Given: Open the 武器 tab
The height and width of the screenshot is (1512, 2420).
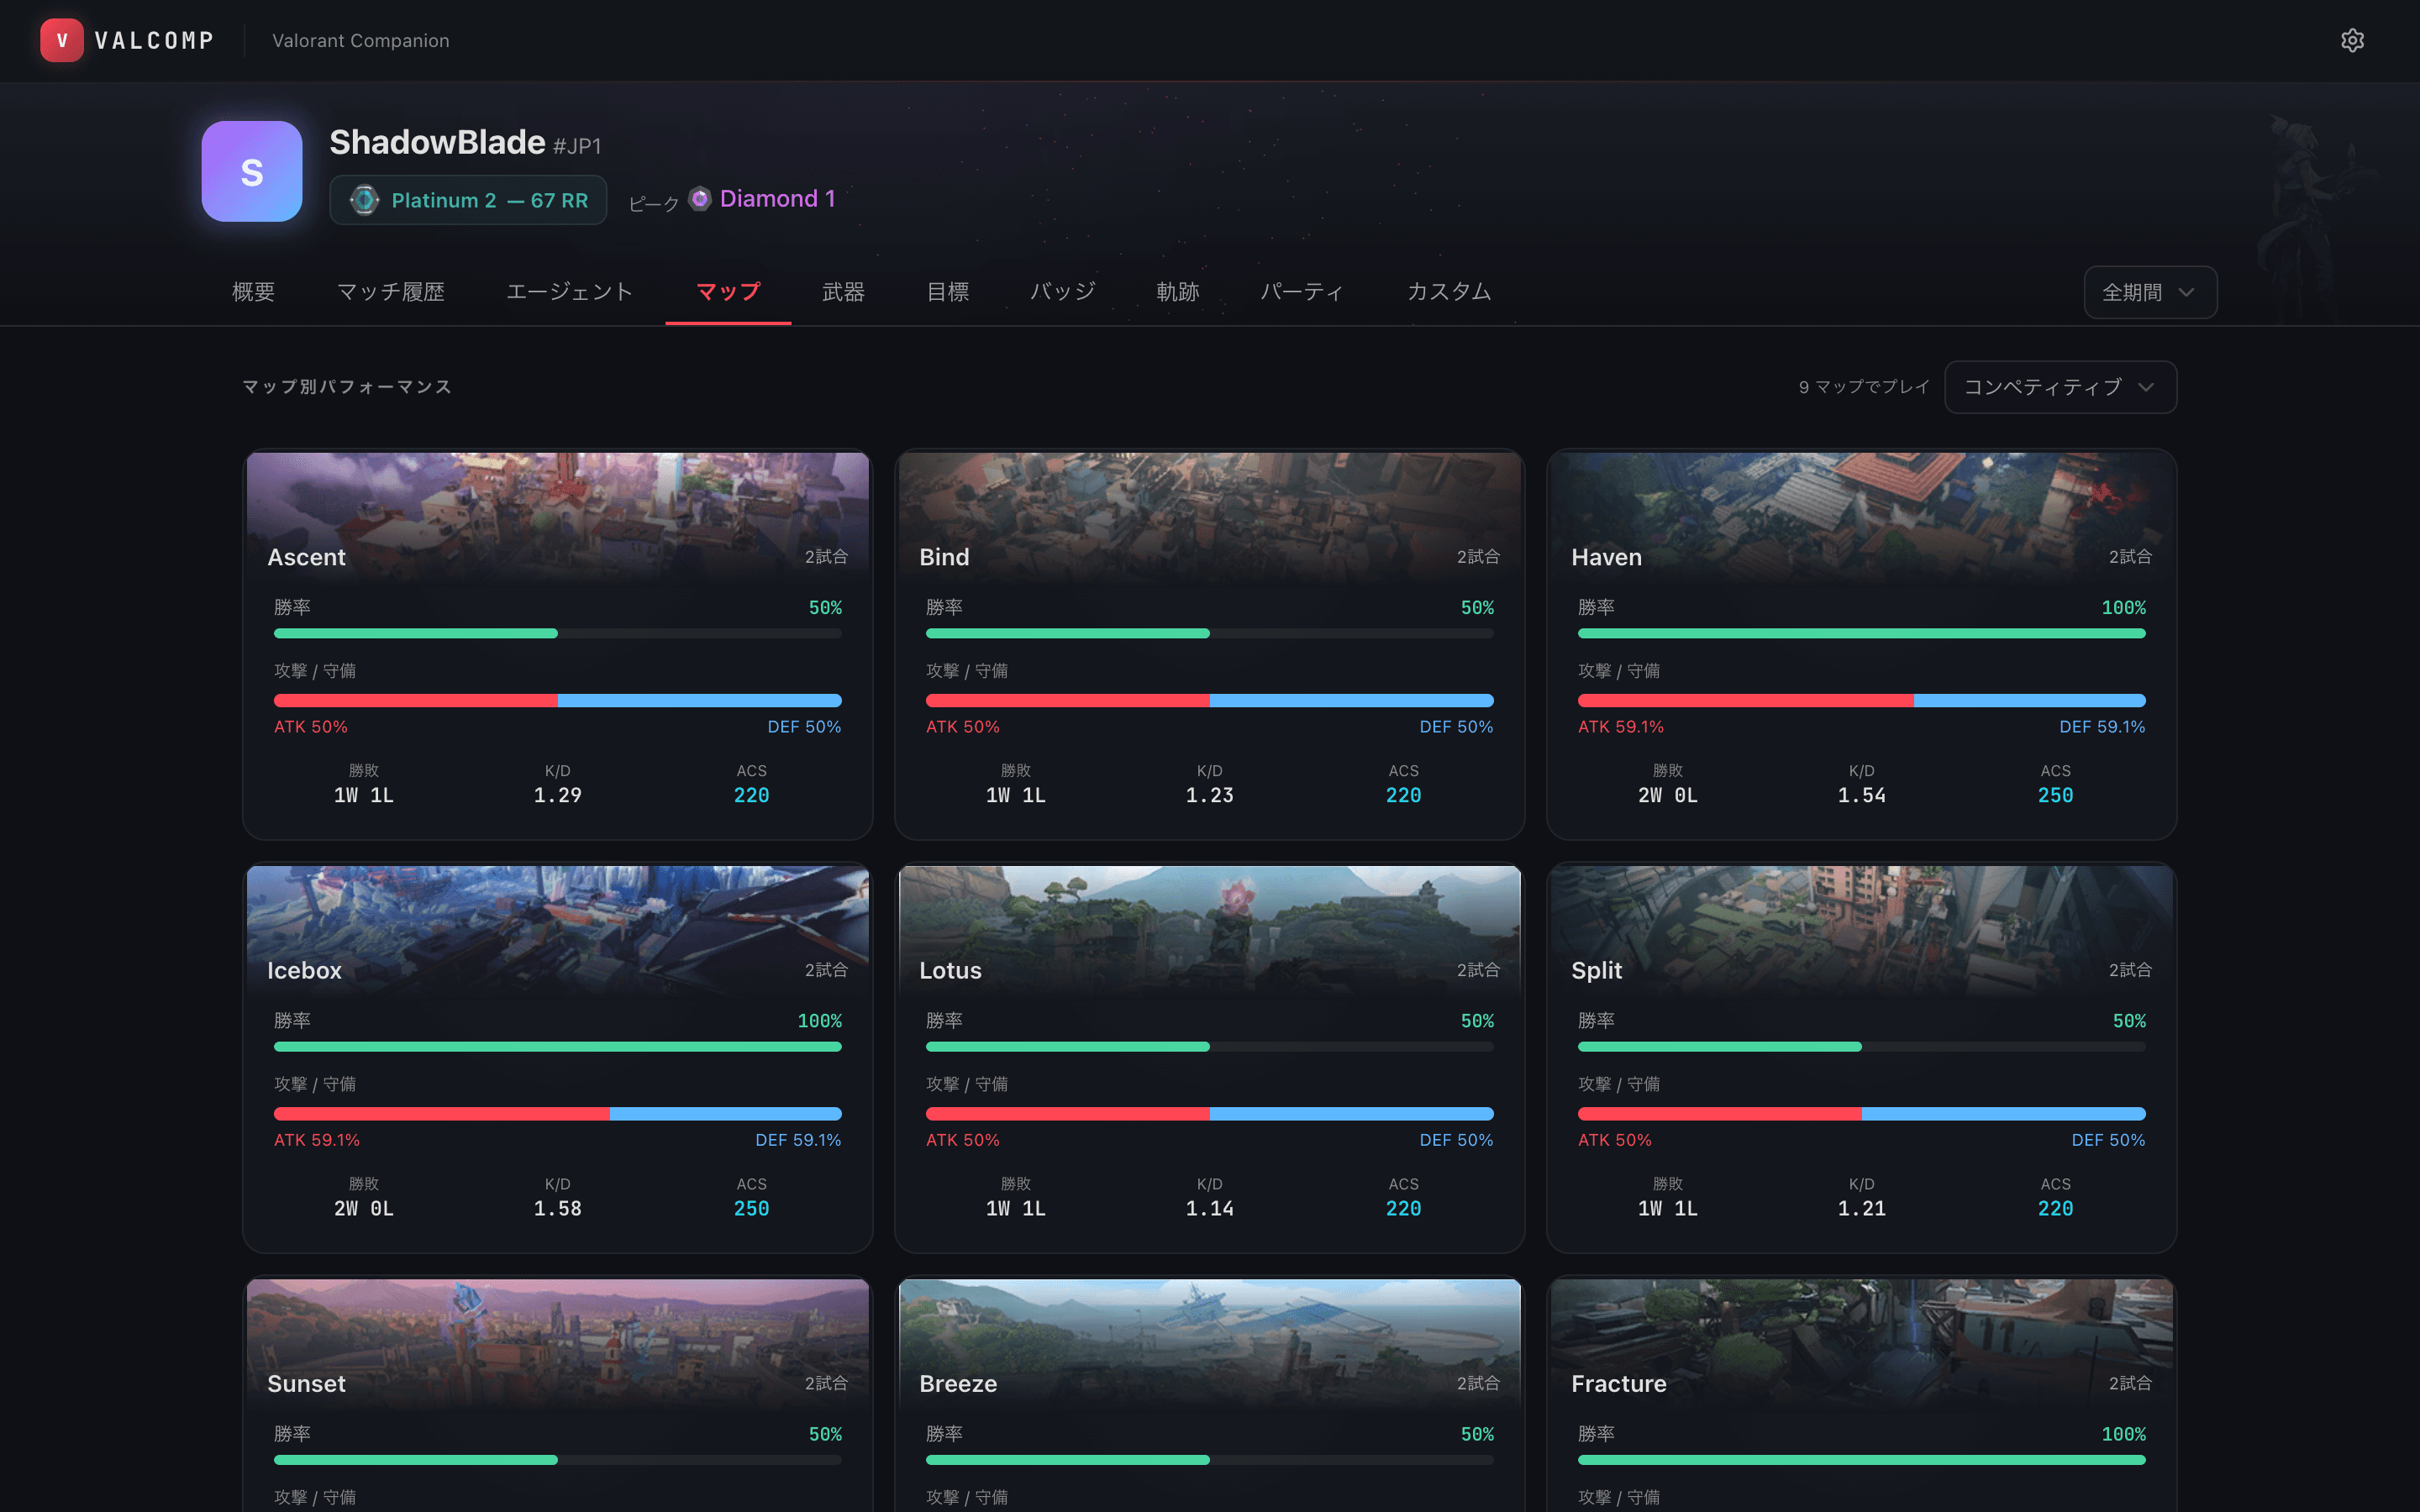Looking at the screenshot, I should click(x=843, y=292).
